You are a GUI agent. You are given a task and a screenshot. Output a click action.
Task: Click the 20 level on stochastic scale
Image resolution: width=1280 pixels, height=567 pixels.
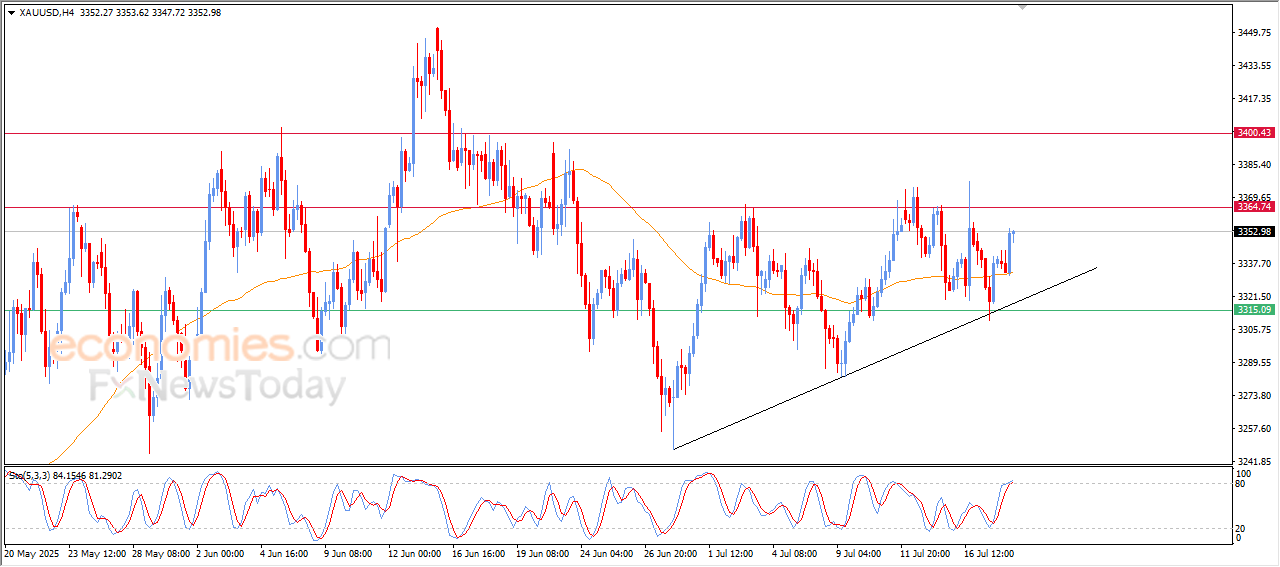point(1242,528)
